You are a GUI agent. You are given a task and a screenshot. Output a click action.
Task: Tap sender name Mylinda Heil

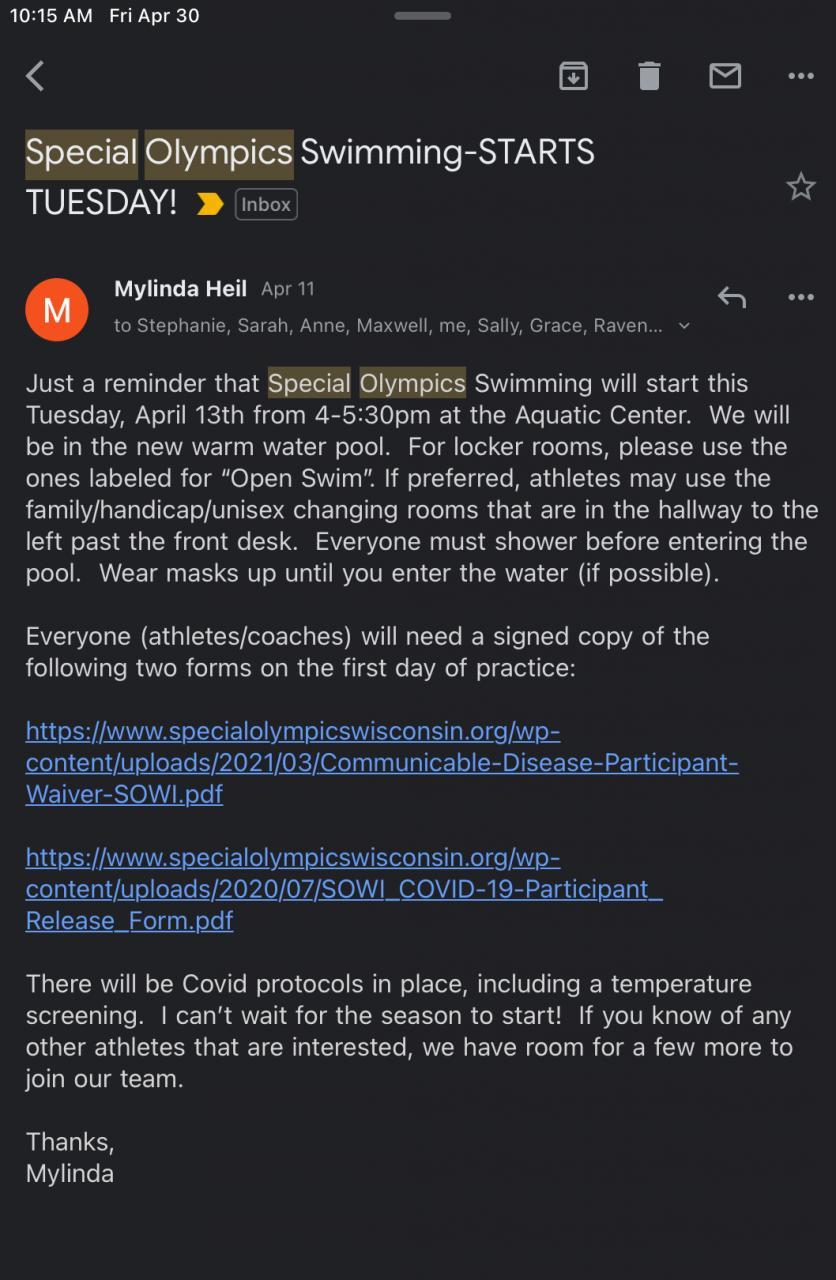coord(180,289)
